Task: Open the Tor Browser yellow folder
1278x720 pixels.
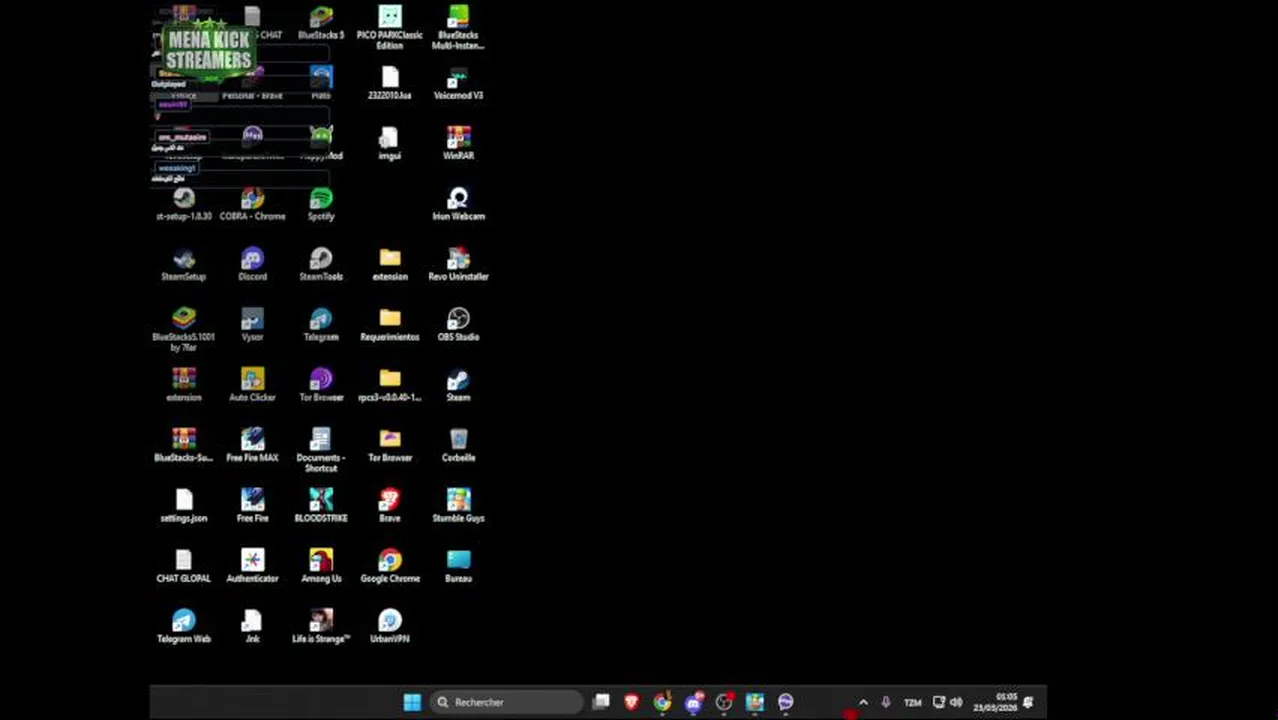Action: pyautogui.click(x=390, y=445)
